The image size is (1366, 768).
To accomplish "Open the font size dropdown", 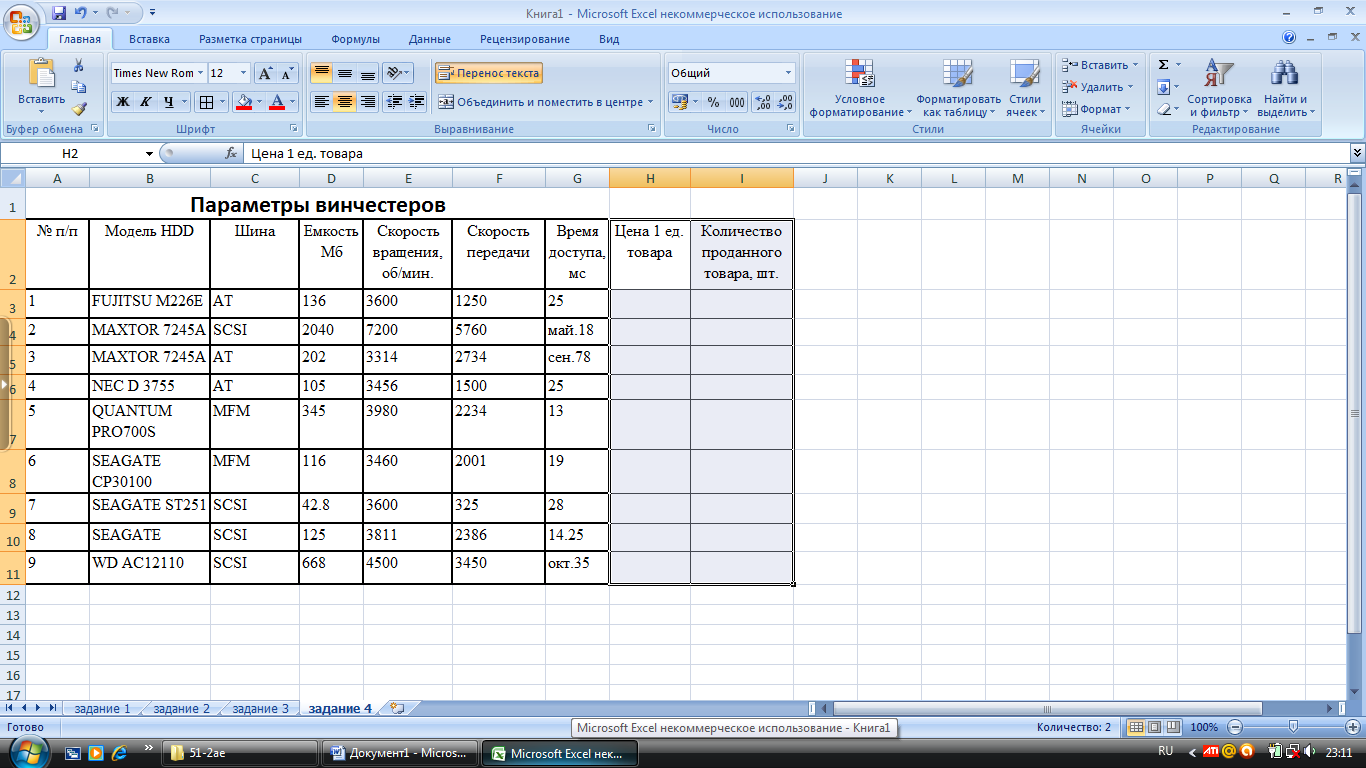I will point(243,73).
